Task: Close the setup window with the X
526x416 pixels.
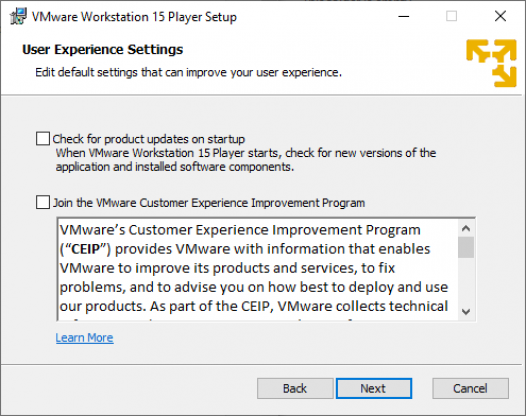Action: [500, 16]
